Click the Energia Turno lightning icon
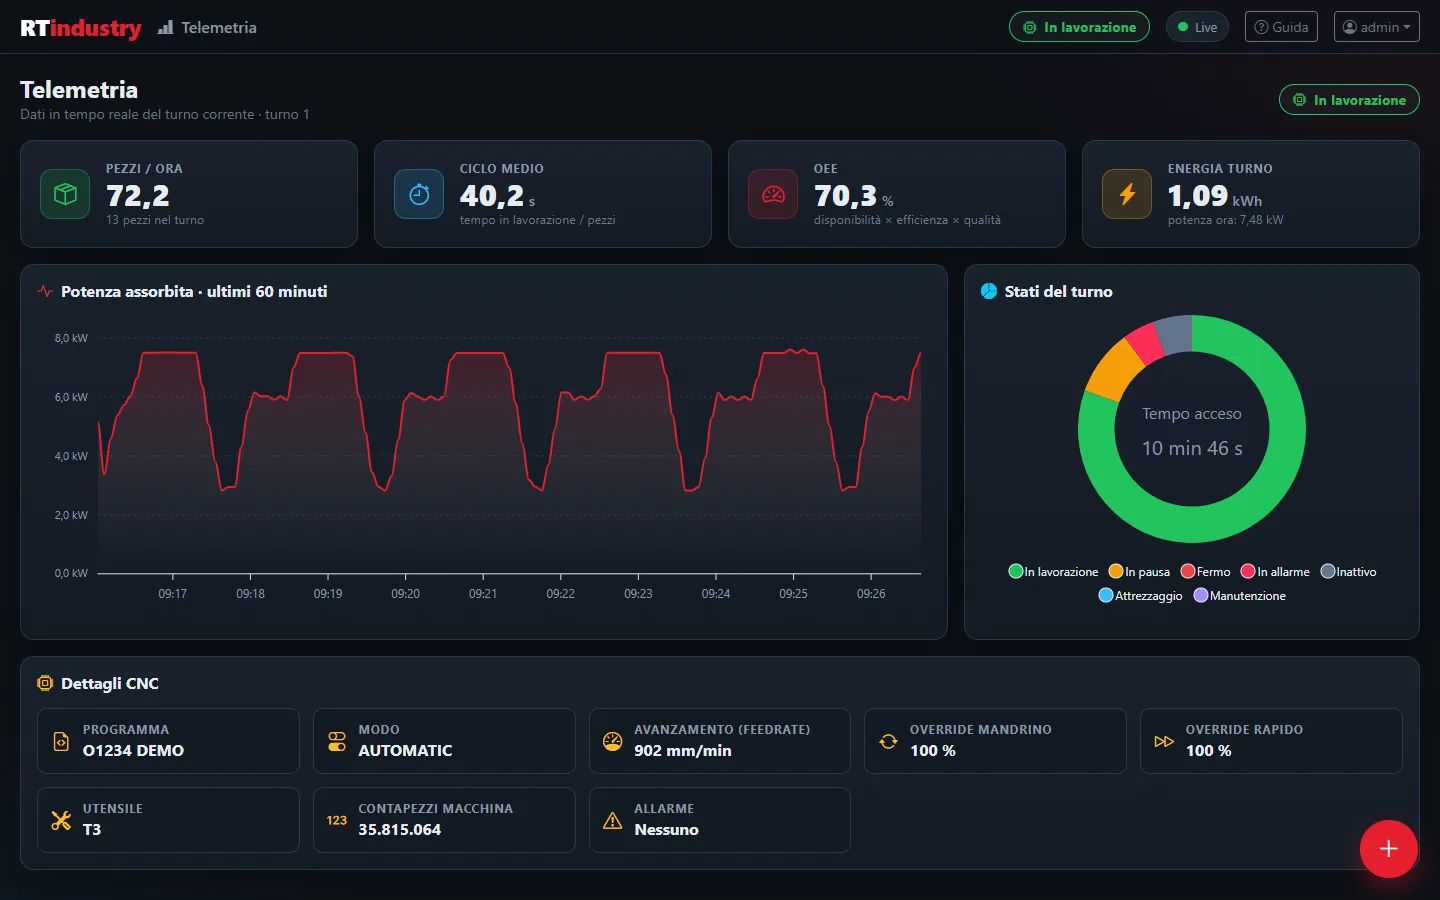 click(1127, 194)
